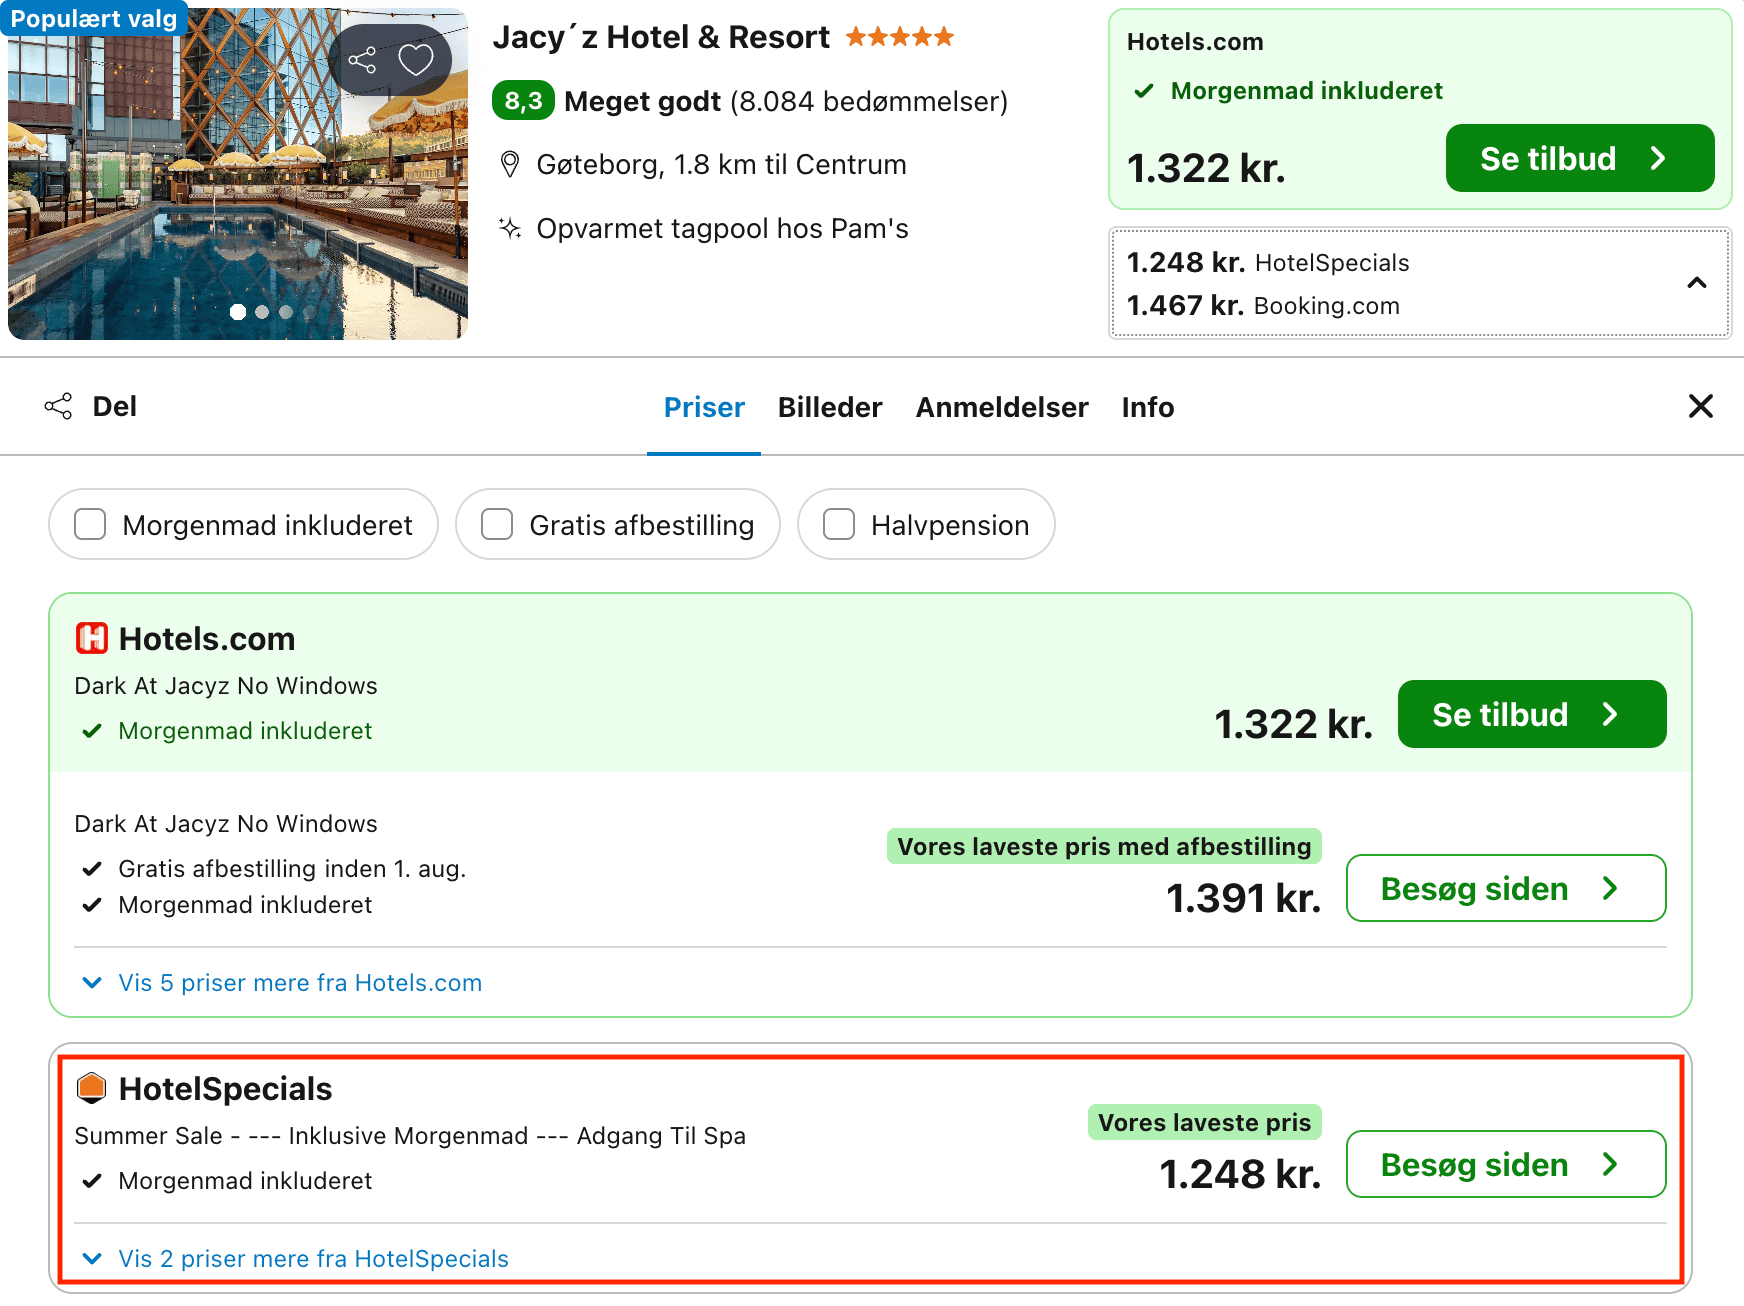
Task: Click Opvarmet tagpool hos Pam's text
Action: tap(722, 228)
